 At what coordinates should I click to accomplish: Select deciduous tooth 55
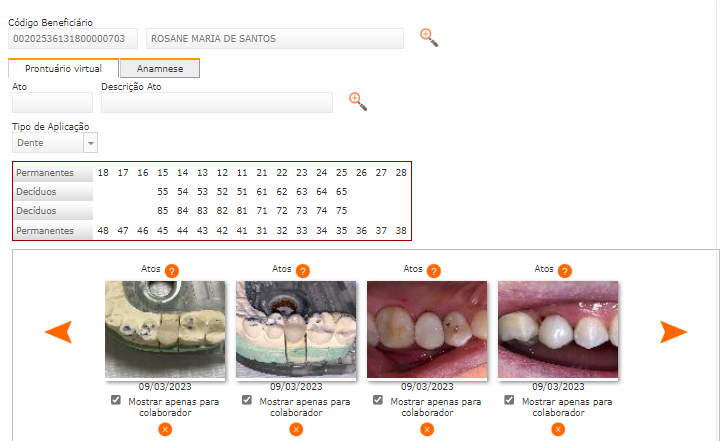coord(163,191)
